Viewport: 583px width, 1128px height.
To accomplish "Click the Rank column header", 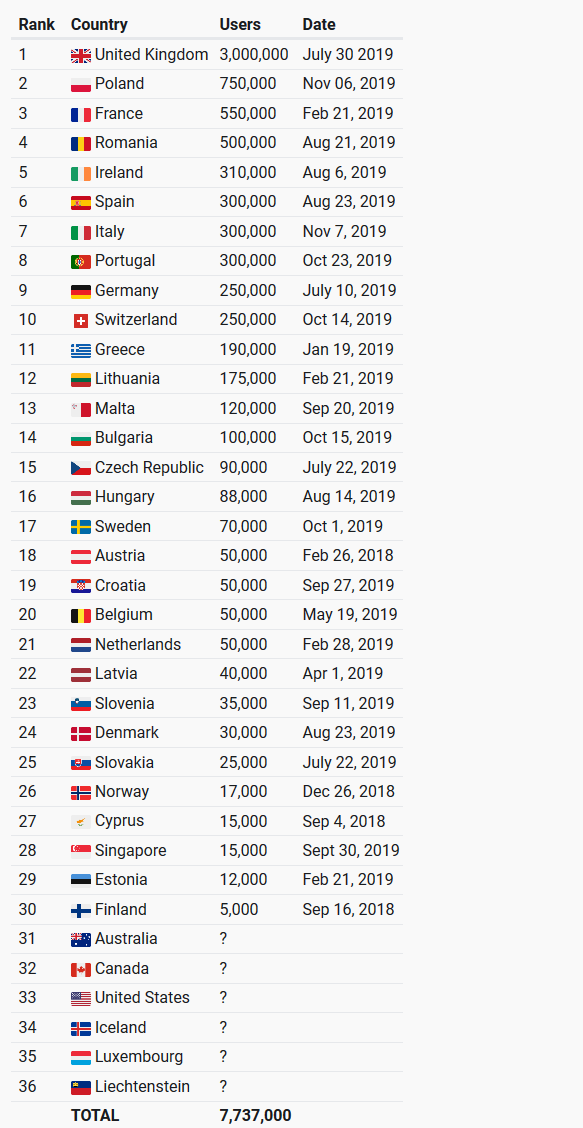I will pyautogui.click(x=37, y=24).
